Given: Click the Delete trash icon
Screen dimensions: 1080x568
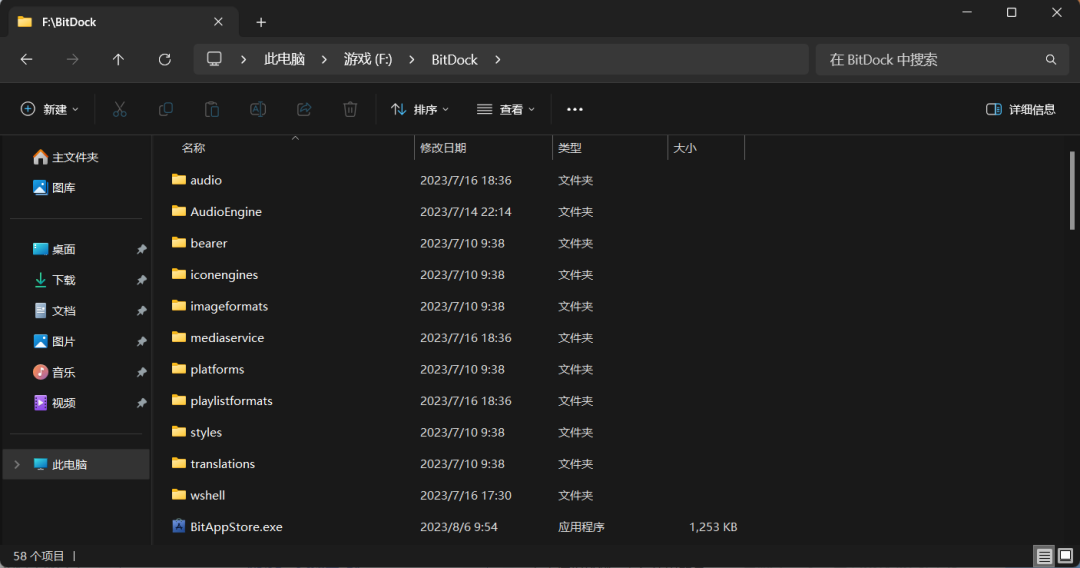Looking at the screenshot, I should coord(350,109).
